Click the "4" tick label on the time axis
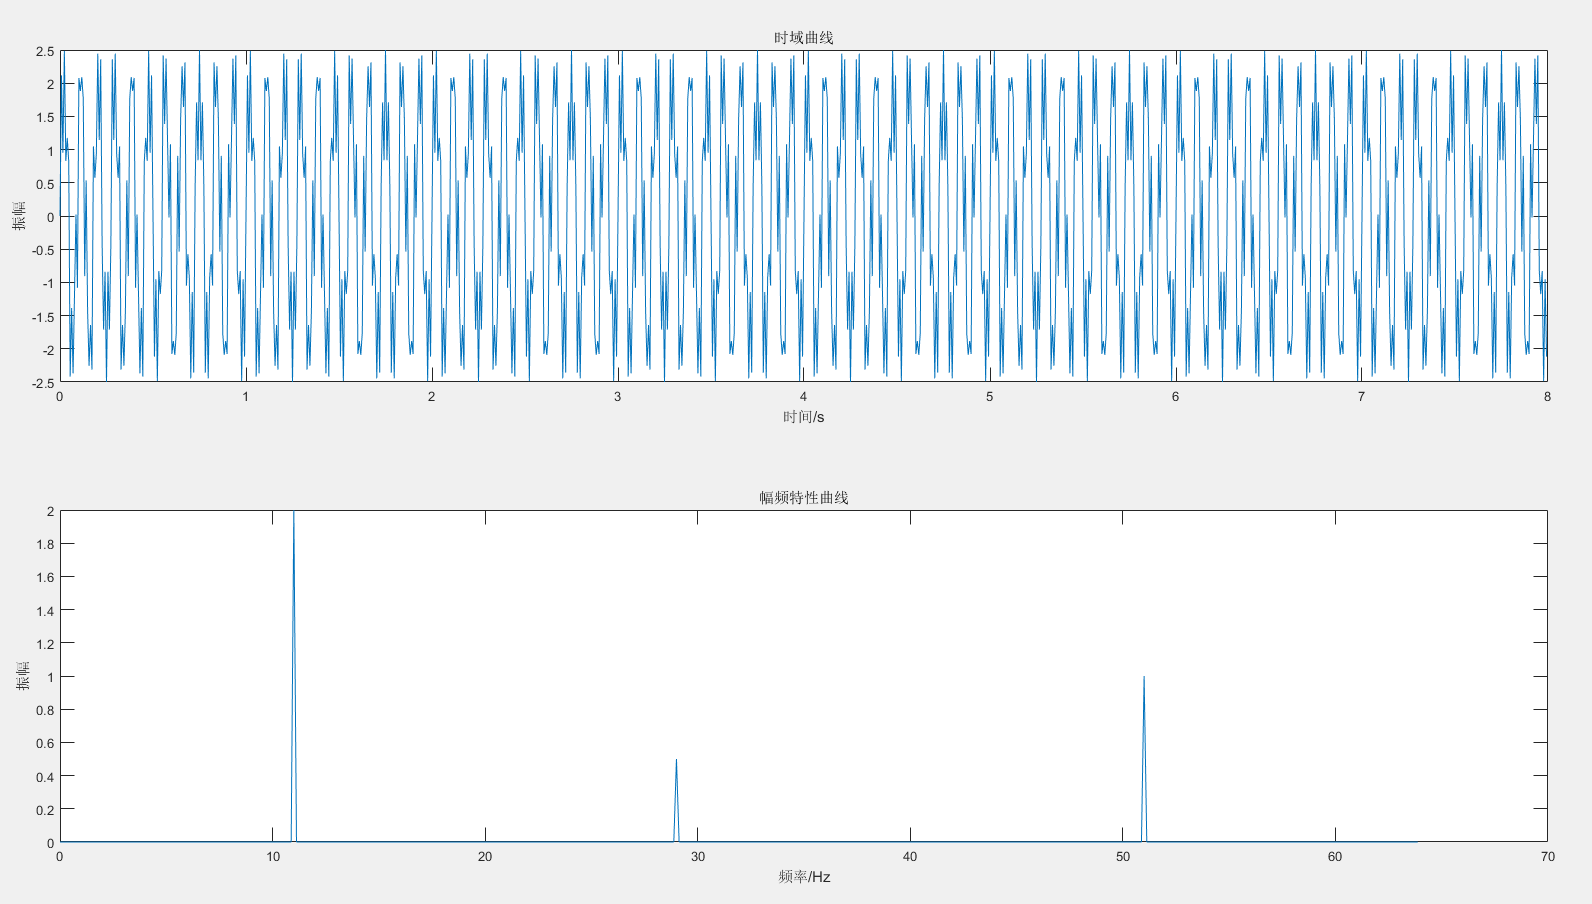Screen dimensions: 1592x904 (x=804, y=397)
